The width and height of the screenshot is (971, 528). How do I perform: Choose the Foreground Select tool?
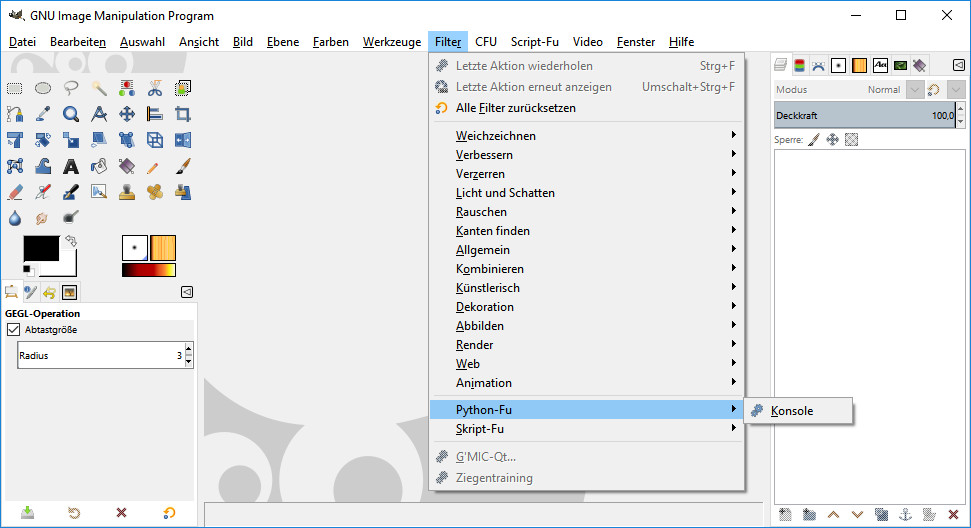pyautogui.click(x=183, y=89)
